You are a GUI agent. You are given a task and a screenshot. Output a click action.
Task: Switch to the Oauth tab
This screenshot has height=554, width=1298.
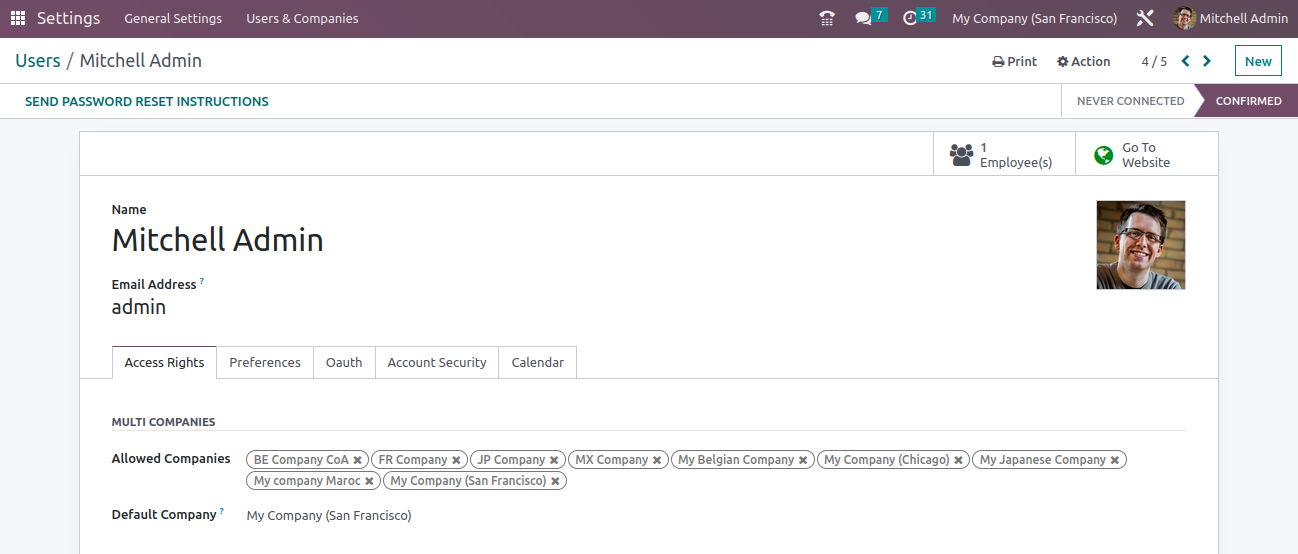click(344, 362)
